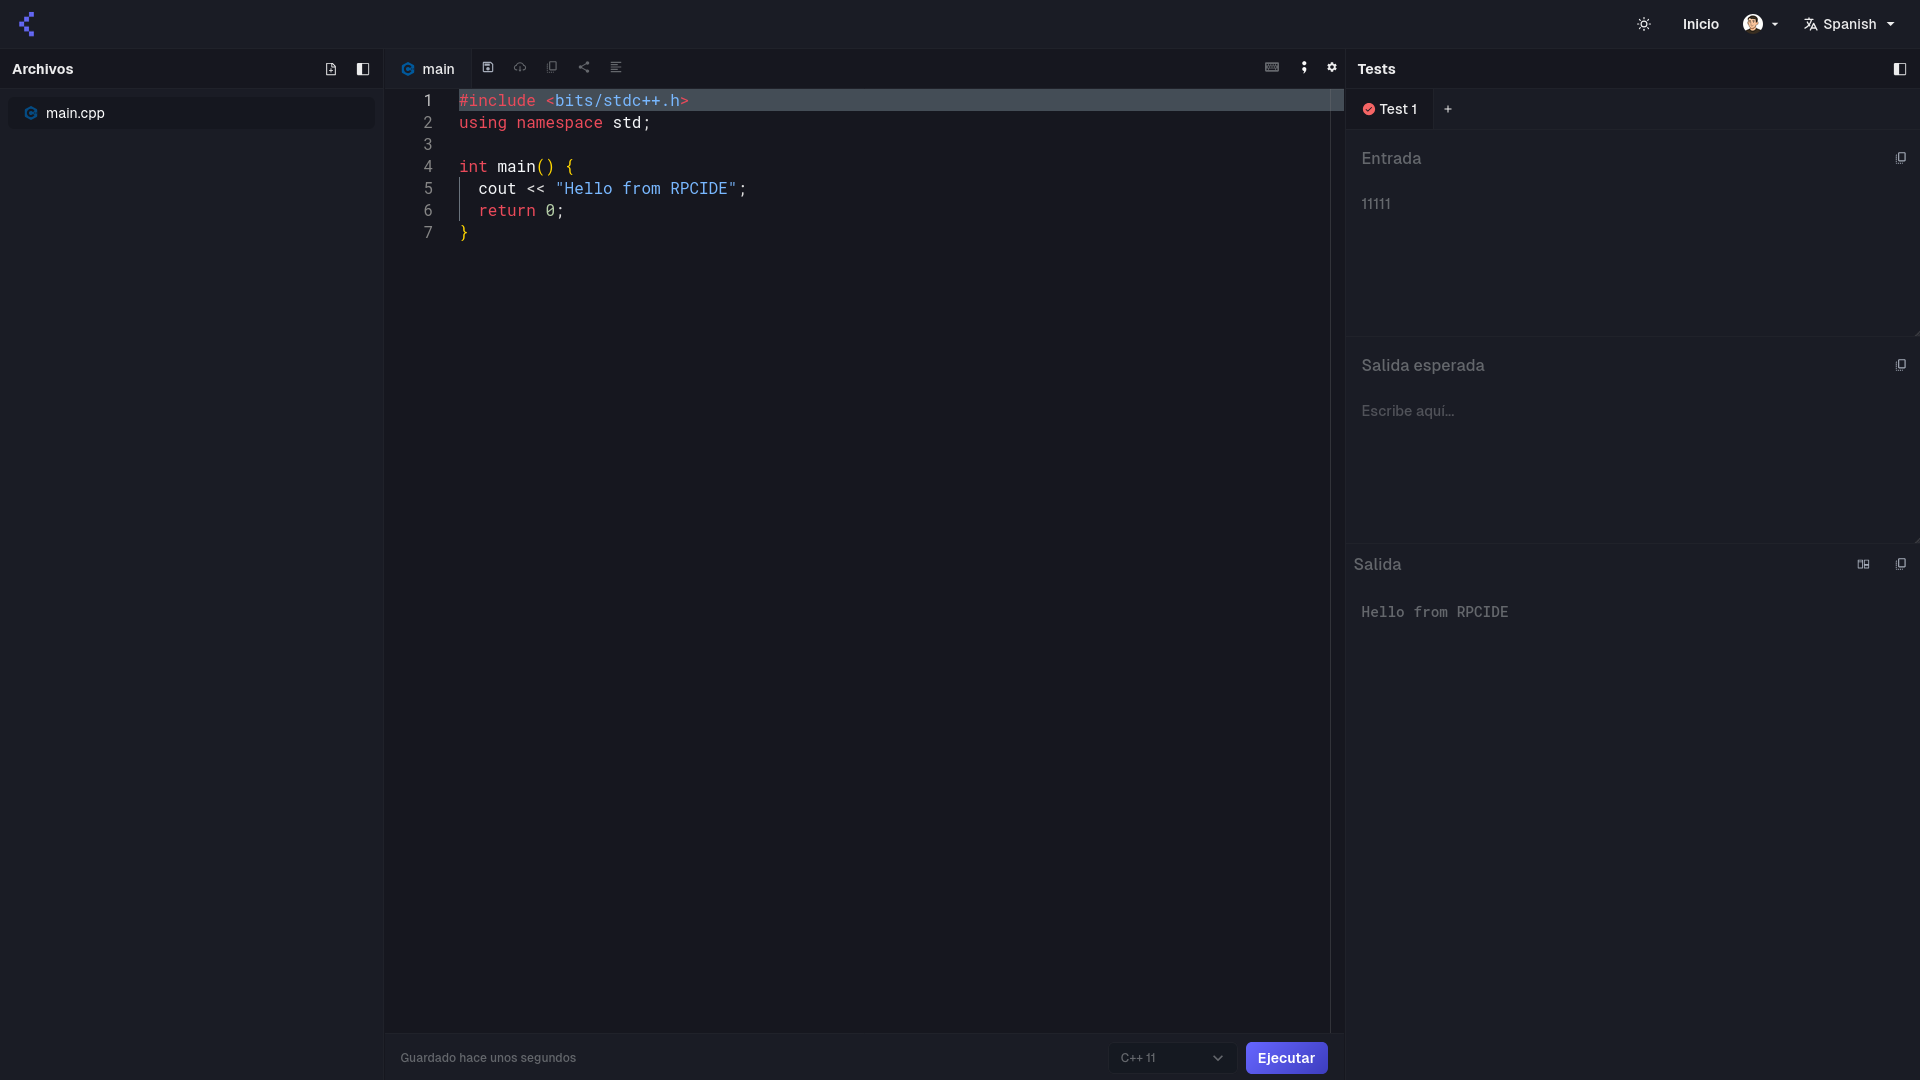Select the Test 1 tab

tap(1390, 109)
